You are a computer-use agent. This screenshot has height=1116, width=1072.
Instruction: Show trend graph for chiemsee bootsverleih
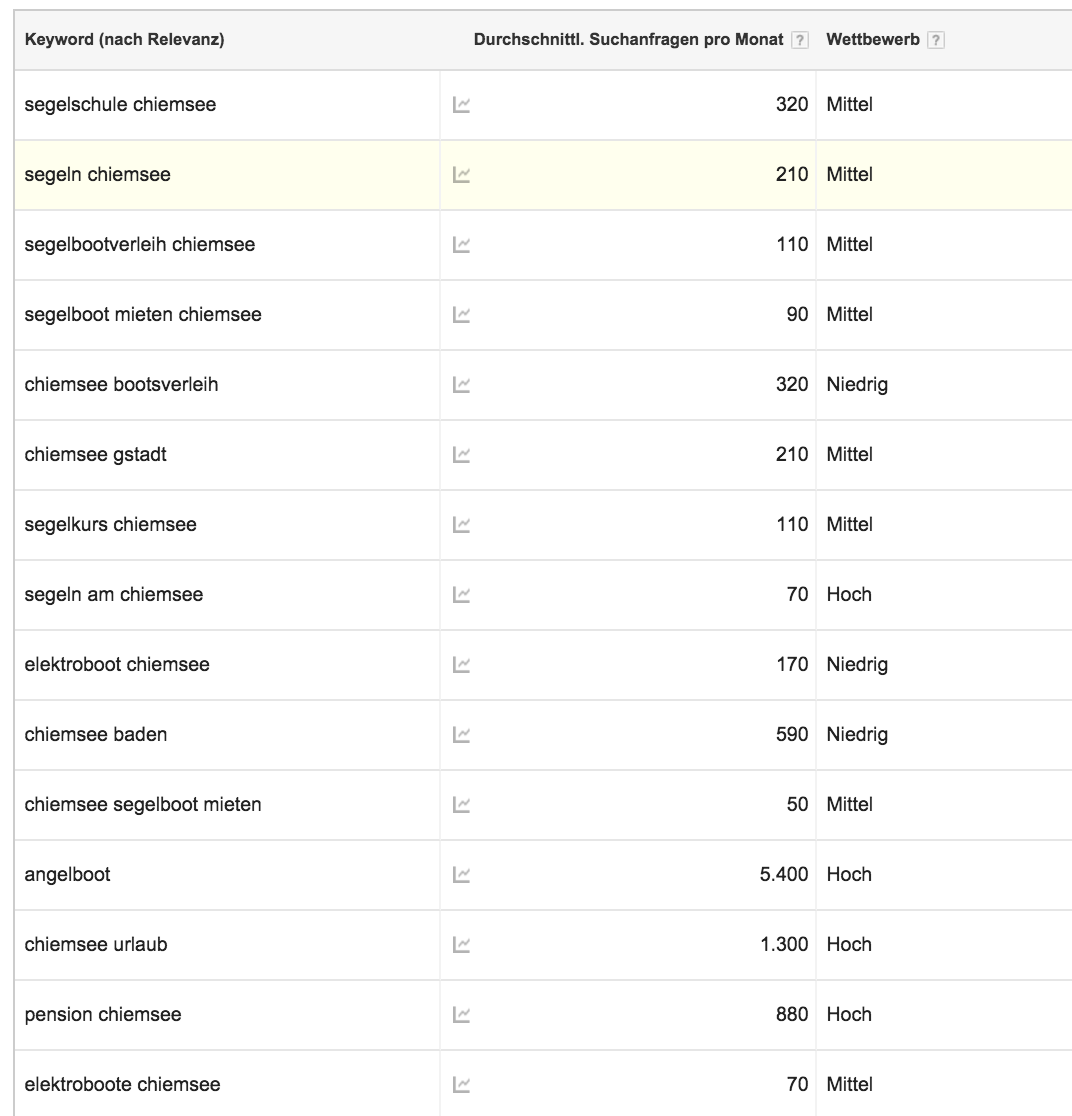pyautogui.click(x=461, y=385)
